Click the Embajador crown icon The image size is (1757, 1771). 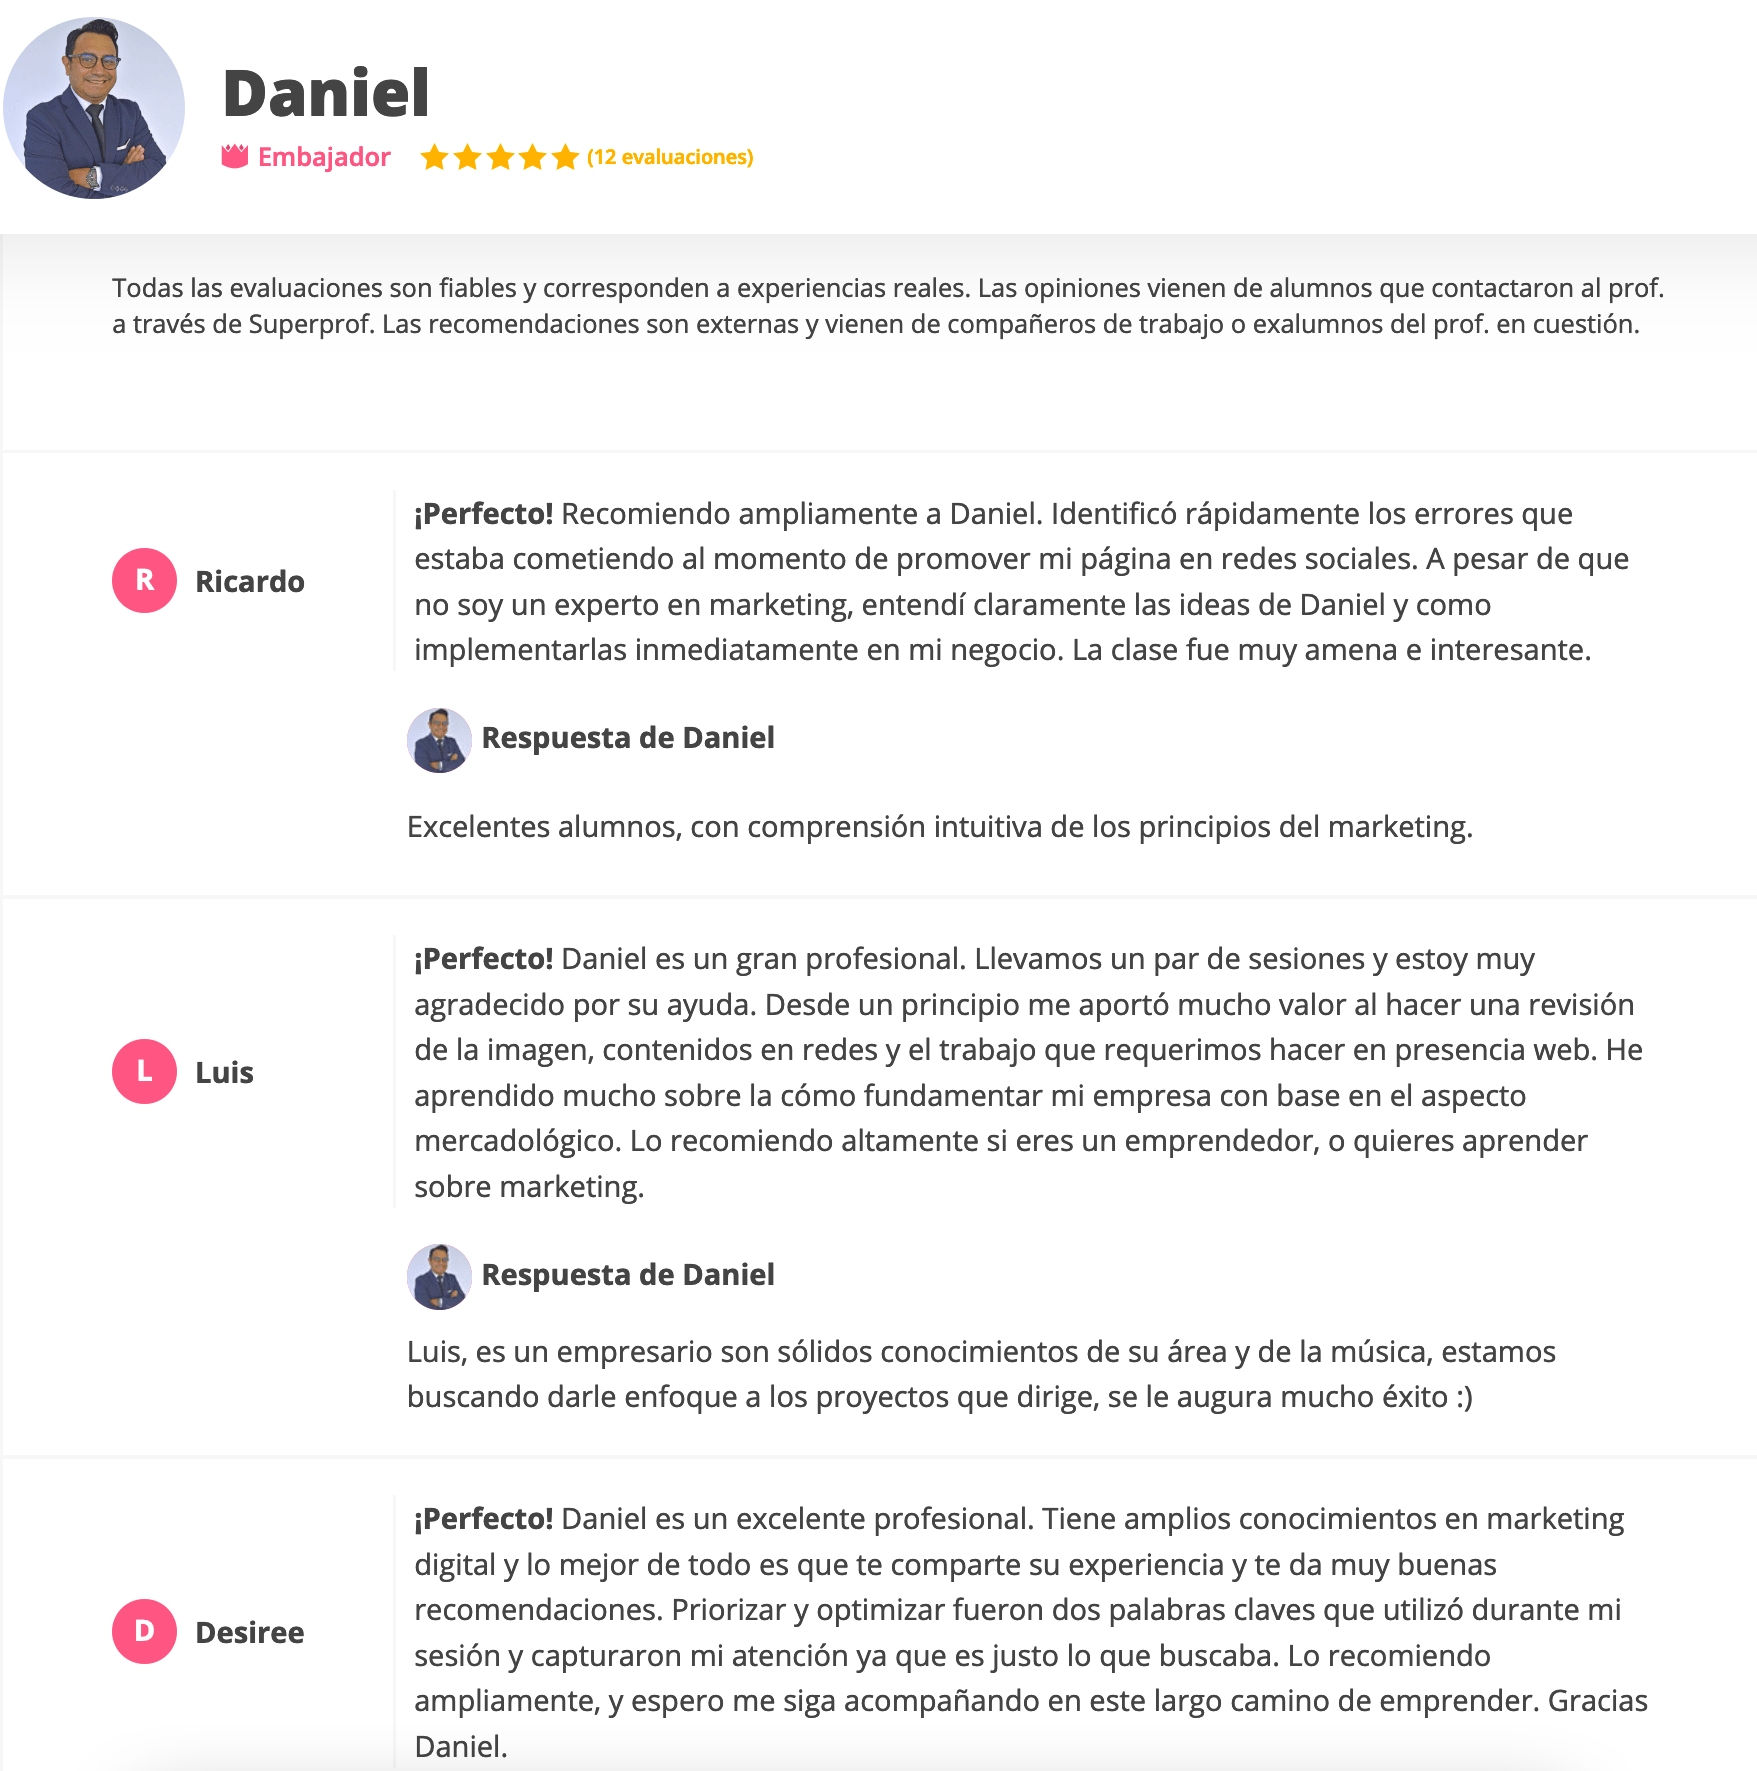235,157
